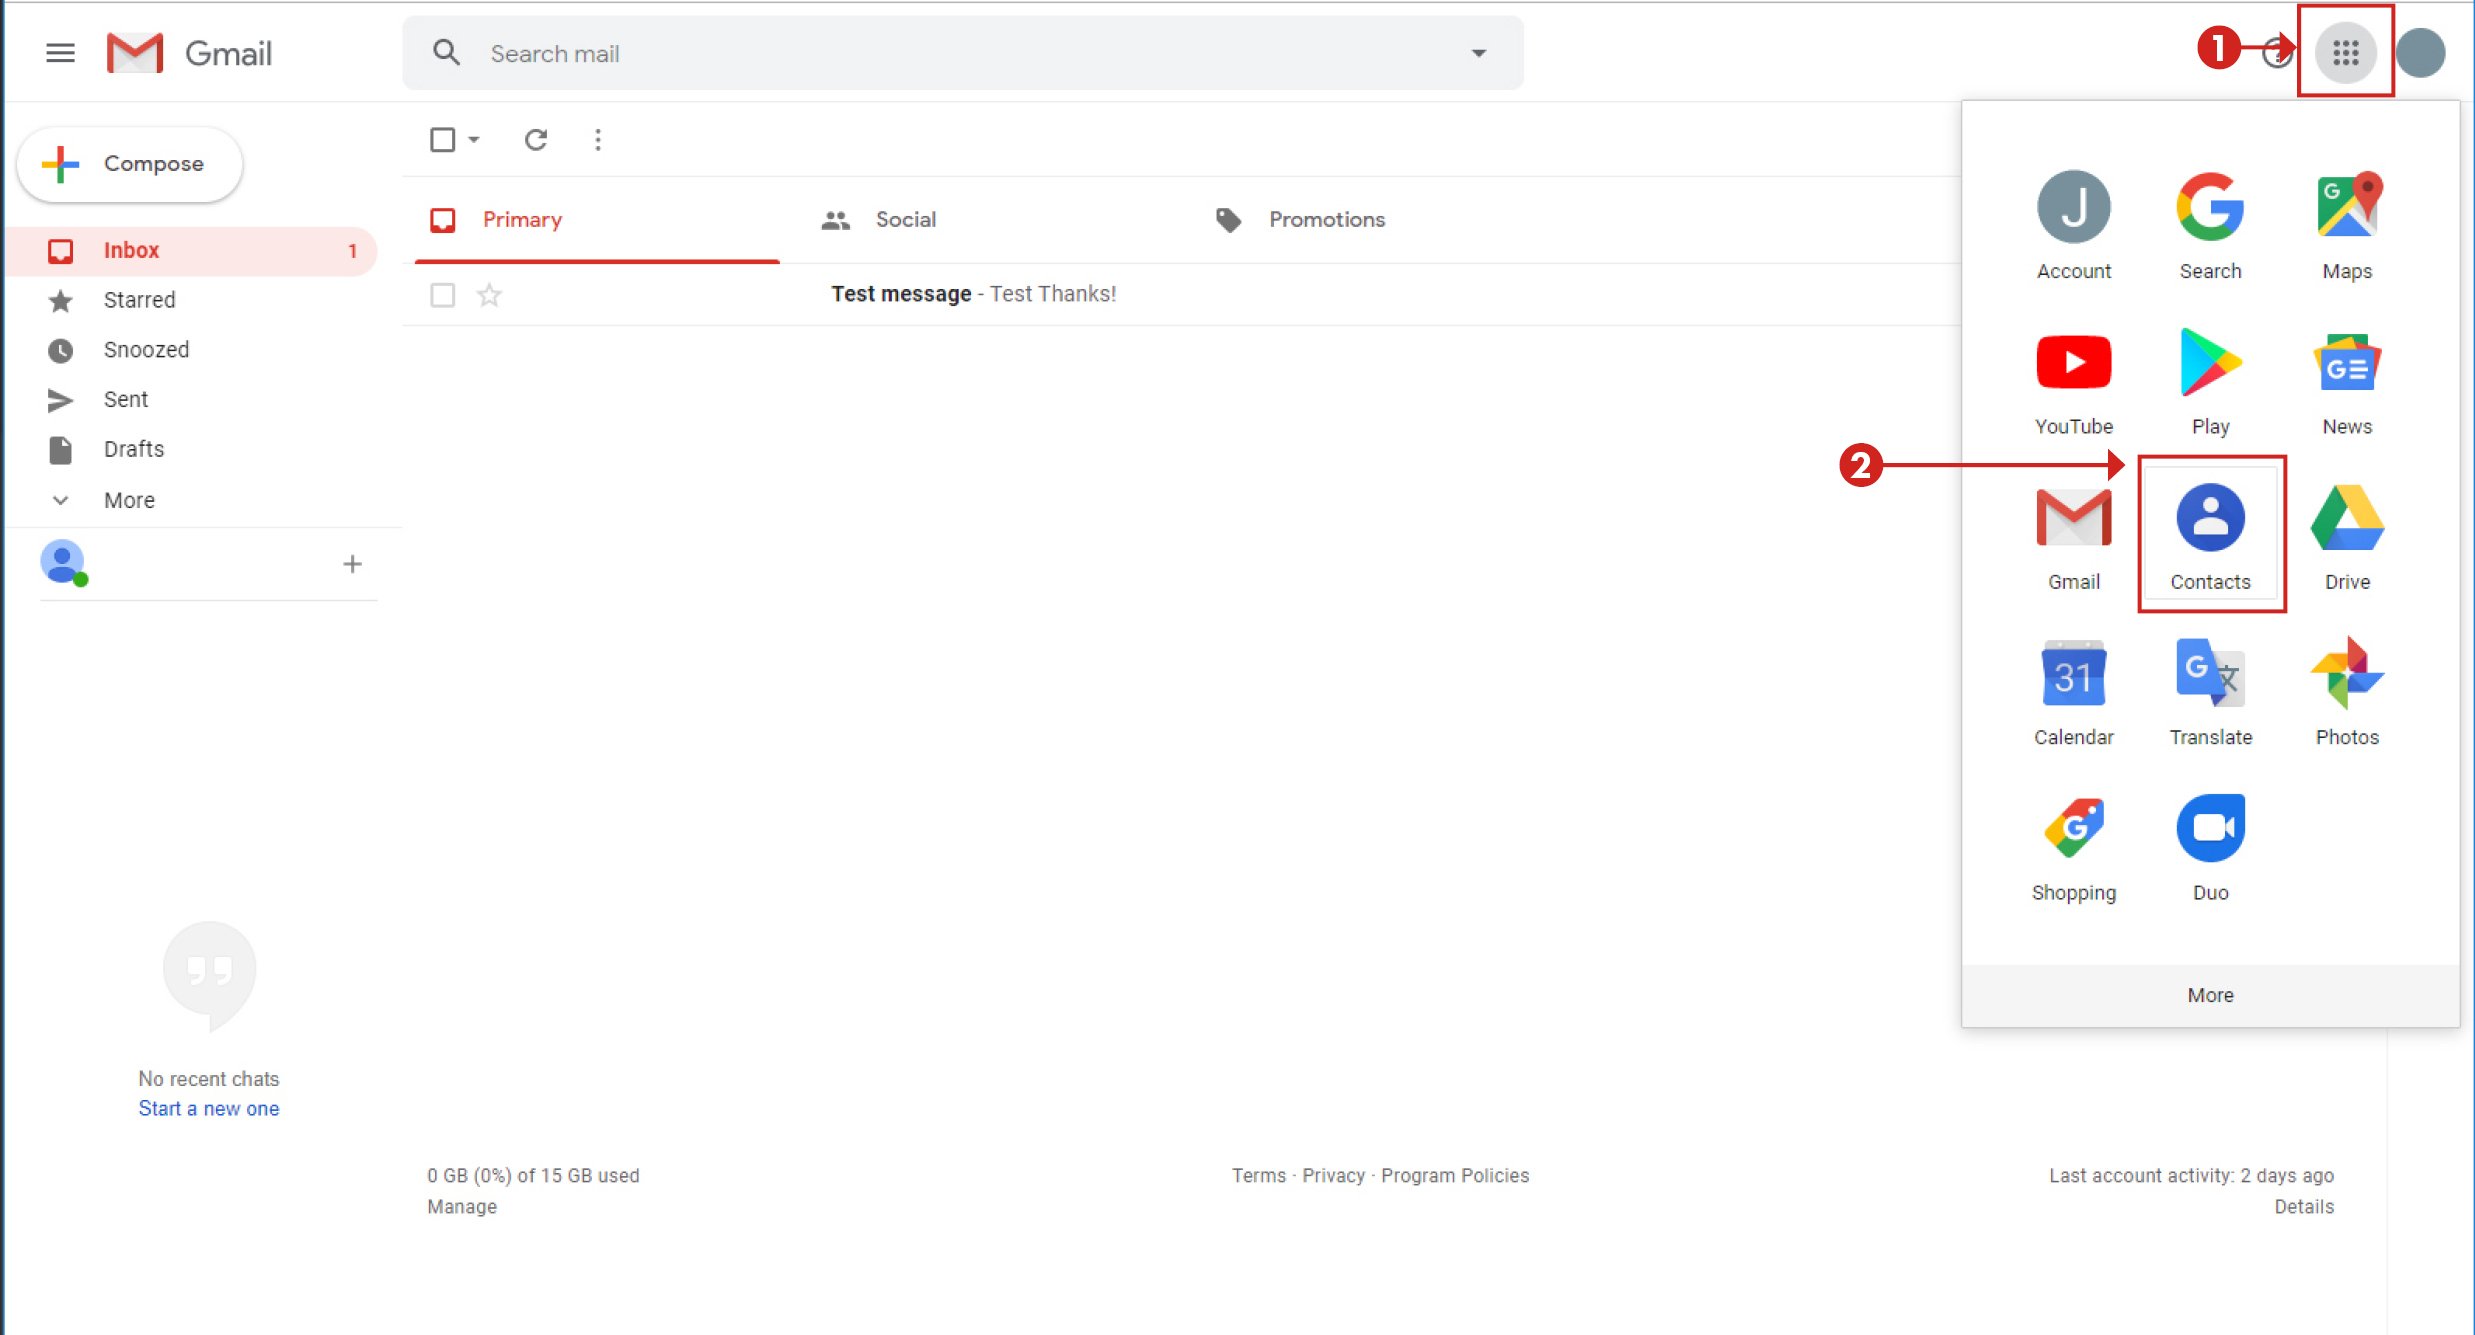This screenshot has height=1335, width=2475.
Task: Open Gmail from apps panel
Action: (x=2074, y=538)
